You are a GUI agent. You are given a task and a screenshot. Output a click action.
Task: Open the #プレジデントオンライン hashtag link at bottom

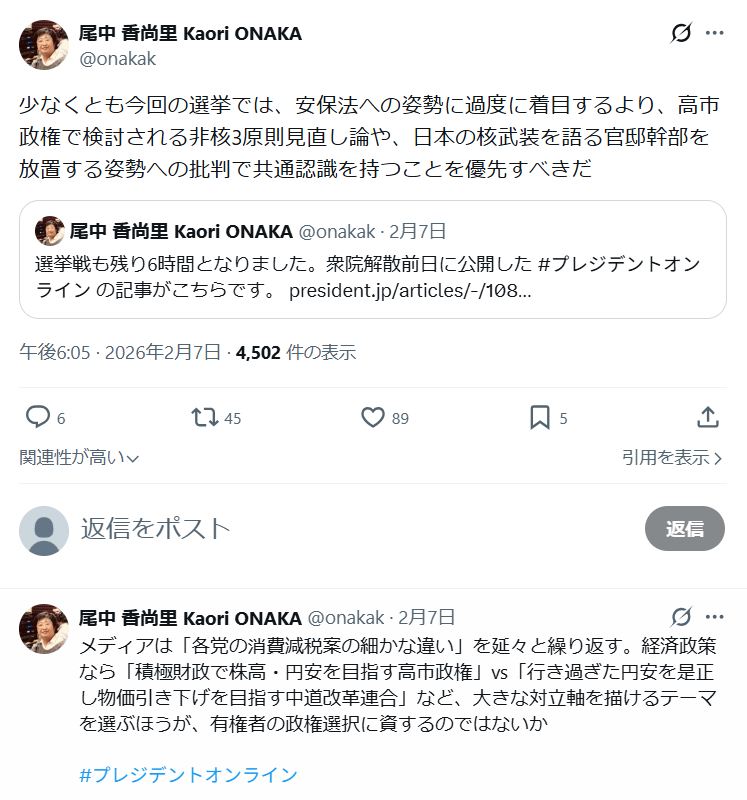[188, 775]
